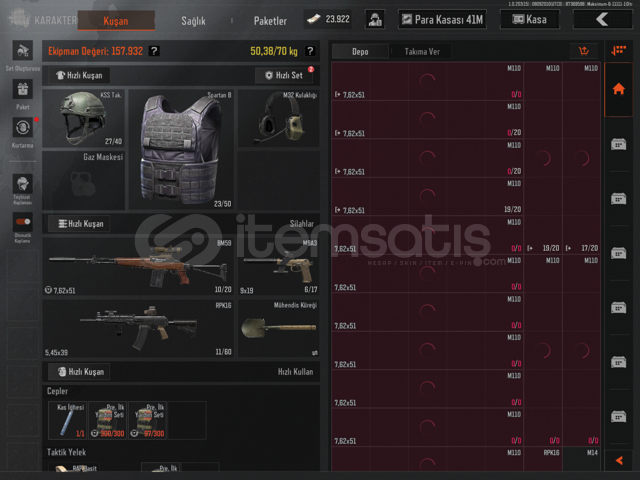Viewport: 640px width, 480px height.
Task: Click the Spartan B armor vest slot
Action: coord(181,149)
